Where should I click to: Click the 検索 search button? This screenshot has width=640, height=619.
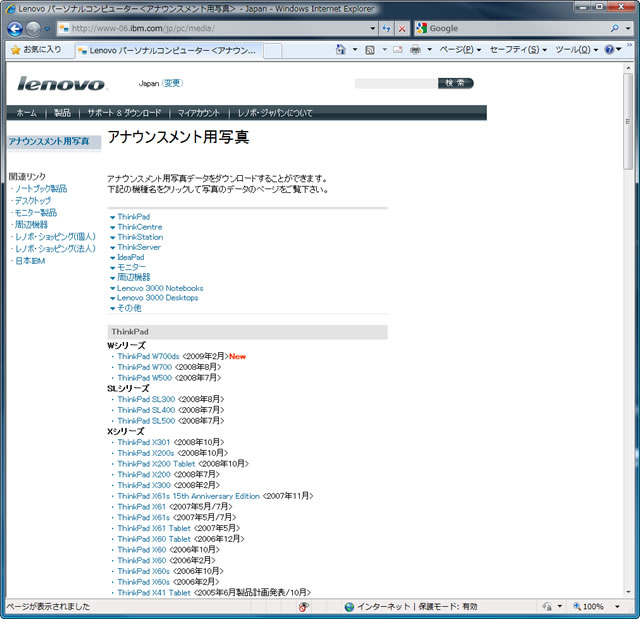(x=455, y=83)
